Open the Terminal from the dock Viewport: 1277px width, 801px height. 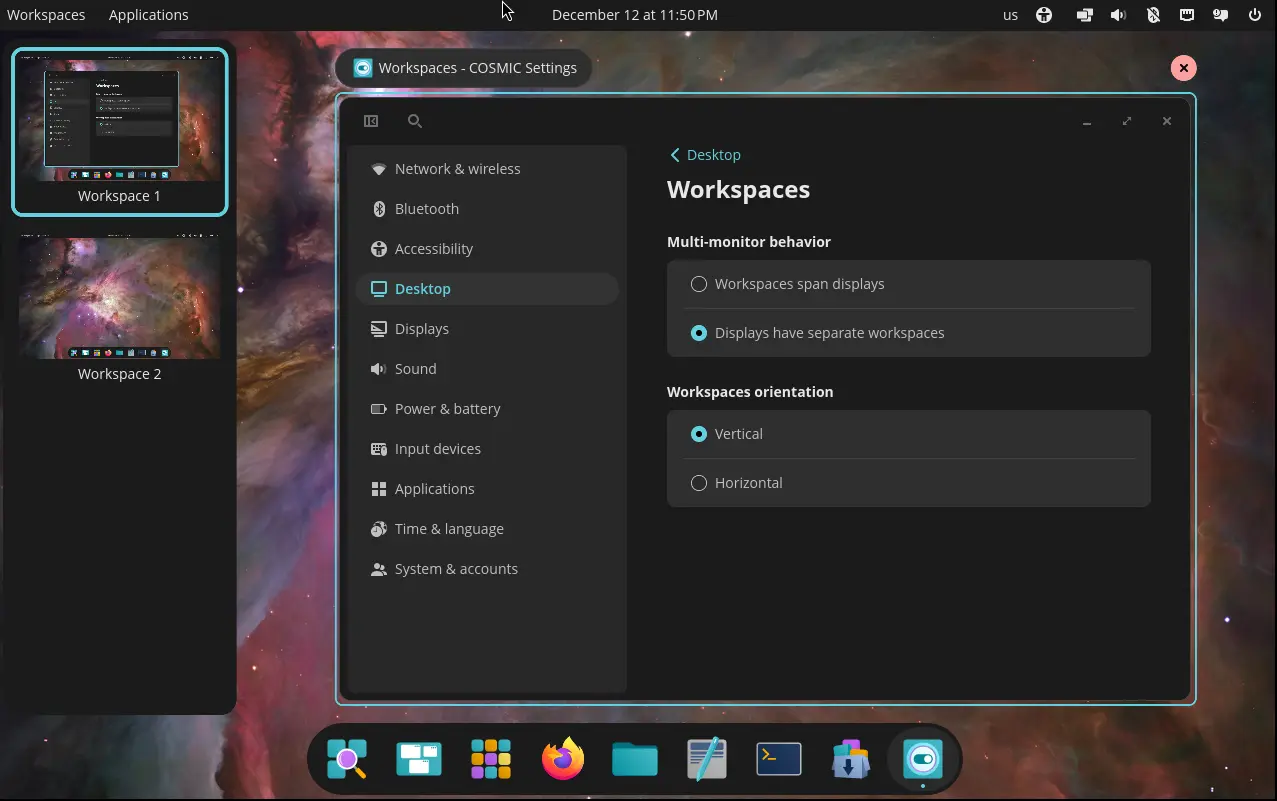(x=779, y=759)
